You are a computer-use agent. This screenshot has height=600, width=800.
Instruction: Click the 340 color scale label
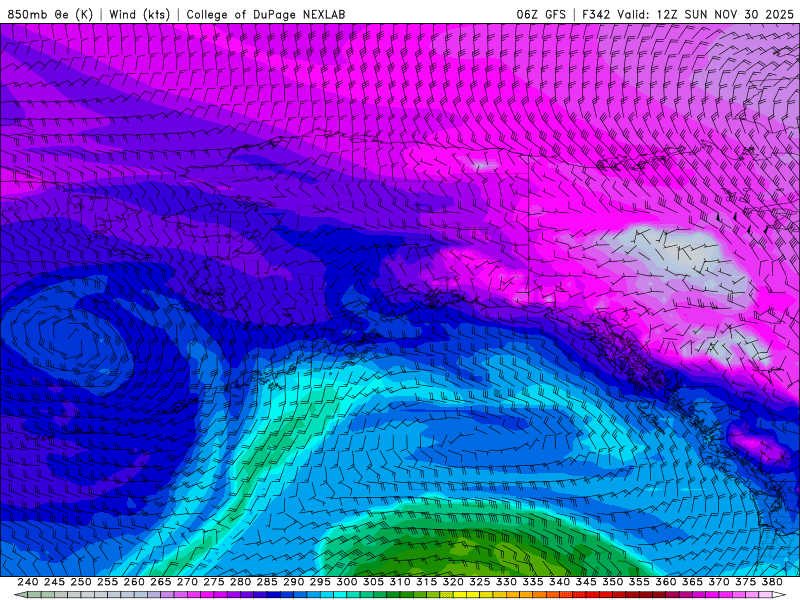(559, 582)
